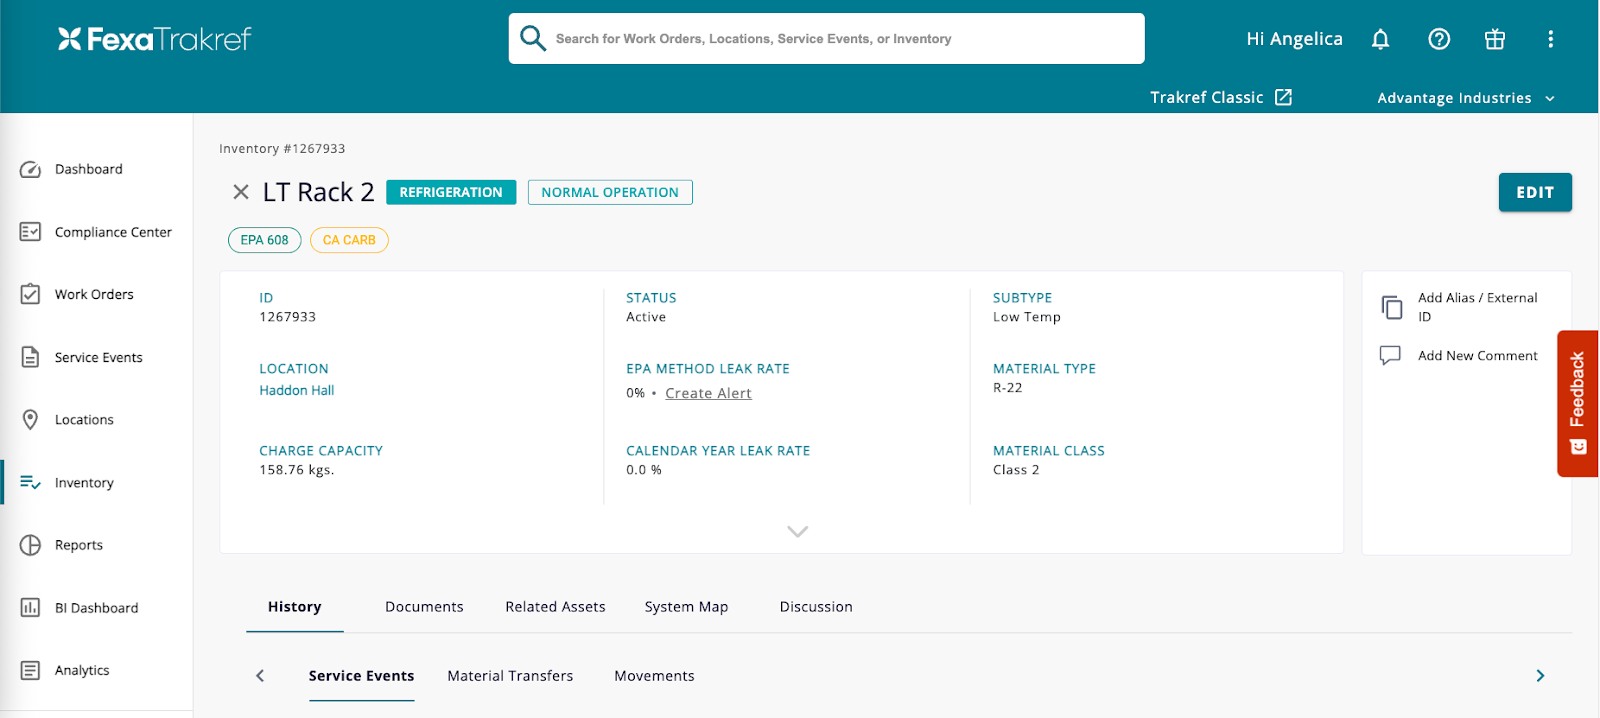Select the Service Events sub-tab
The image size is (1600, 718).
(361, 676)
